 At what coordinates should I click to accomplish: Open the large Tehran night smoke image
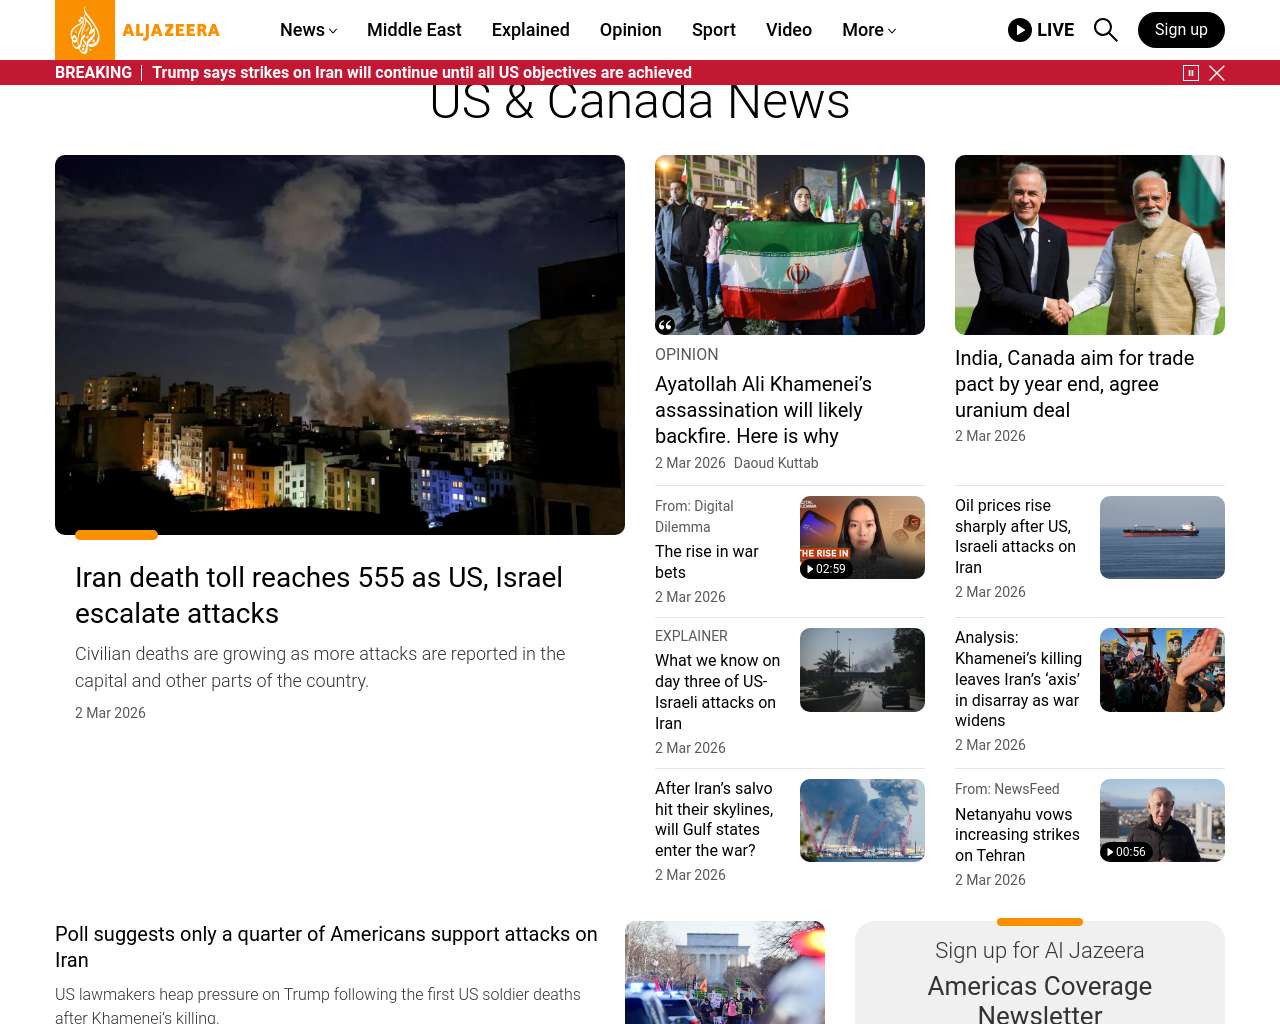(340, 344)
